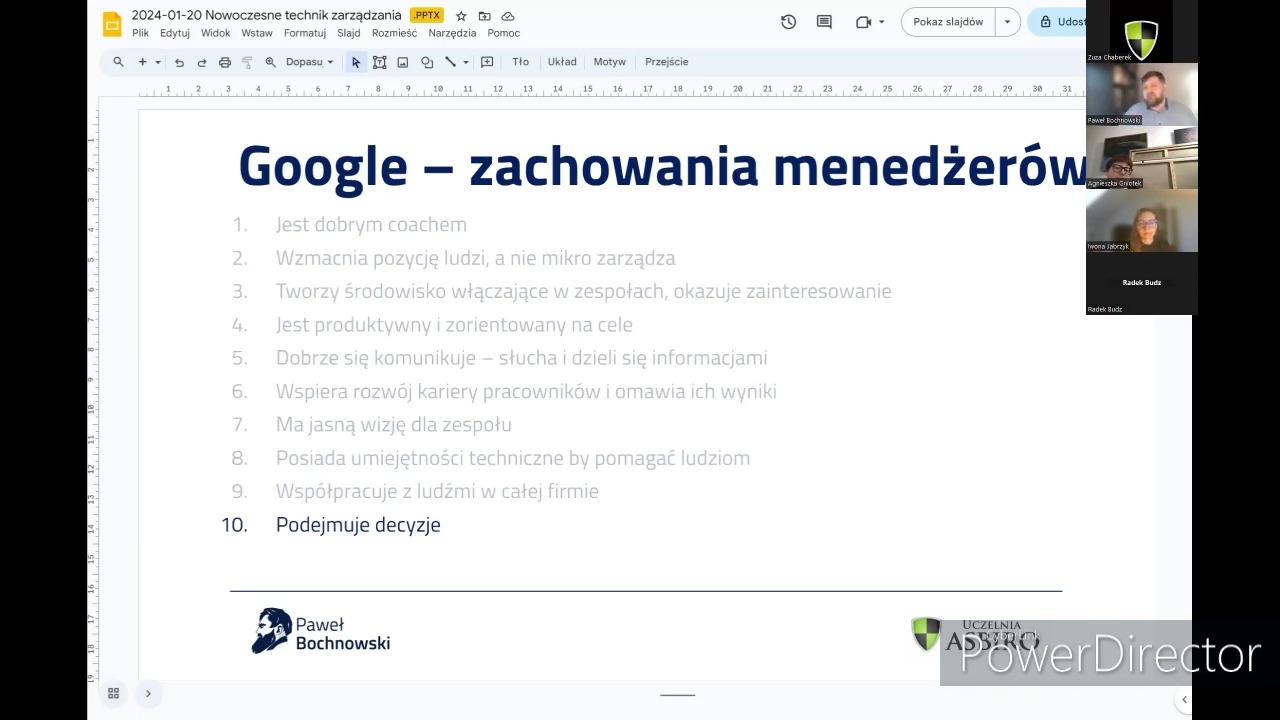
Task: Search the menus magnifier icon
Action: (x=118, y=62)
